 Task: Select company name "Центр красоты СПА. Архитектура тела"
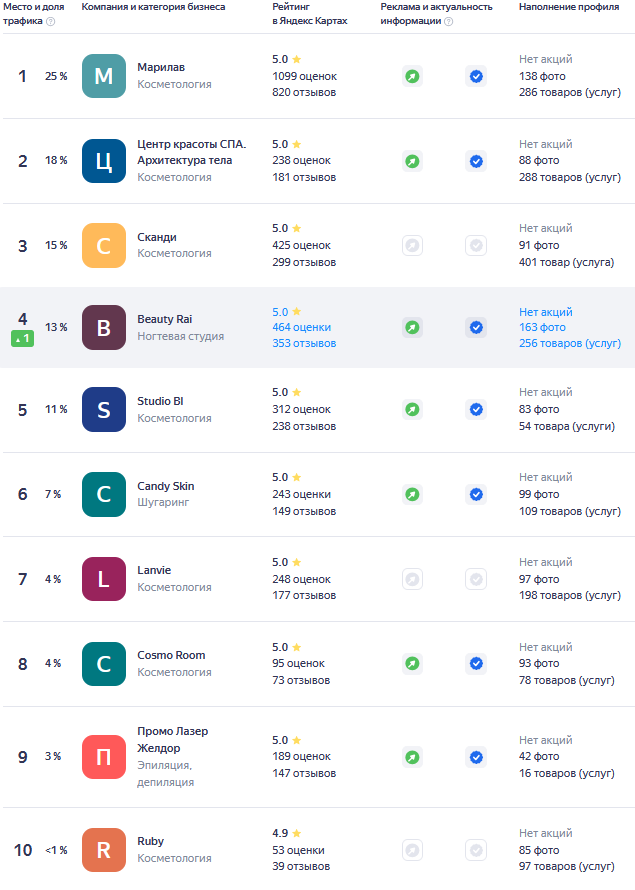191,152
